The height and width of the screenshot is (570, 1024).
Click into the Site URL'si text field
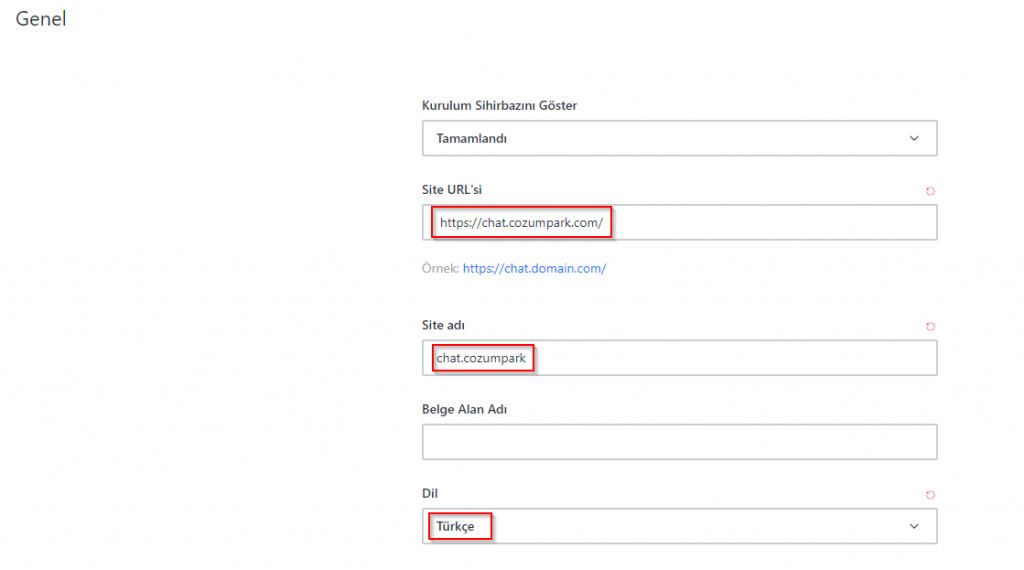pos(679,223)
